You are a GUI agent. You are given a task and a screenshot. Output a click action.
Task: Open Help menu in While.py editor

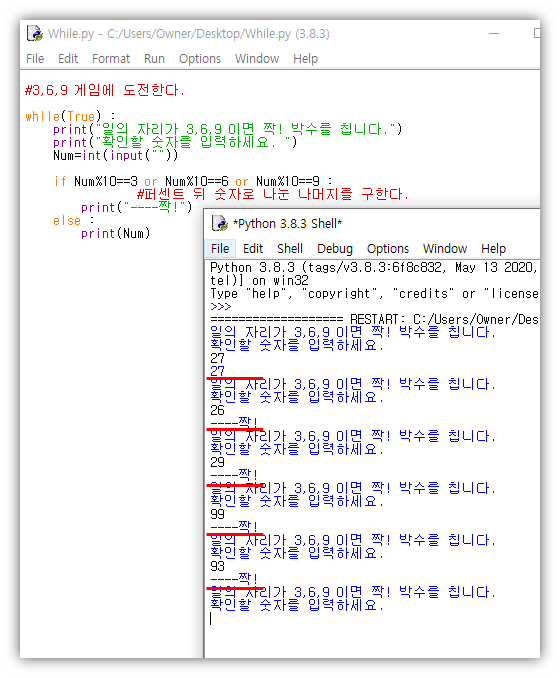coord(305,58)
